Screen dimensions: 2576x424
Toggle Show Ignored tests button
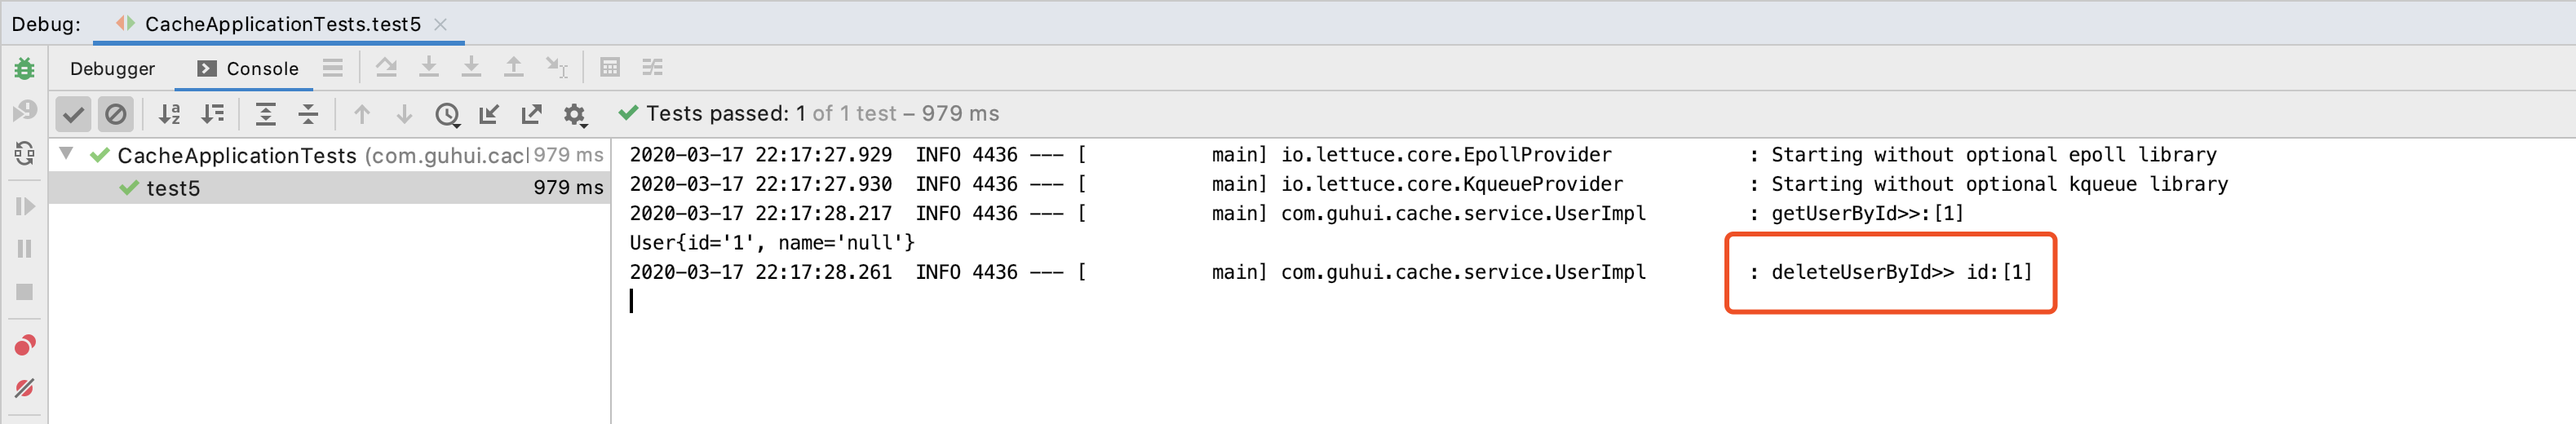tap(116, 114)
